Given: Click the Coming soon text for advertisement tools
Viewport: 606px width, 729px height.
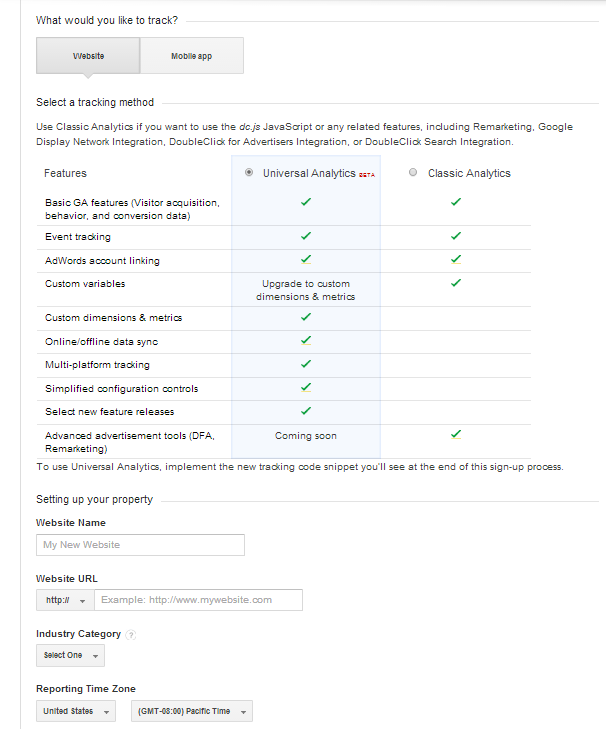Looking at the screenshot, I should coord(305,436).
